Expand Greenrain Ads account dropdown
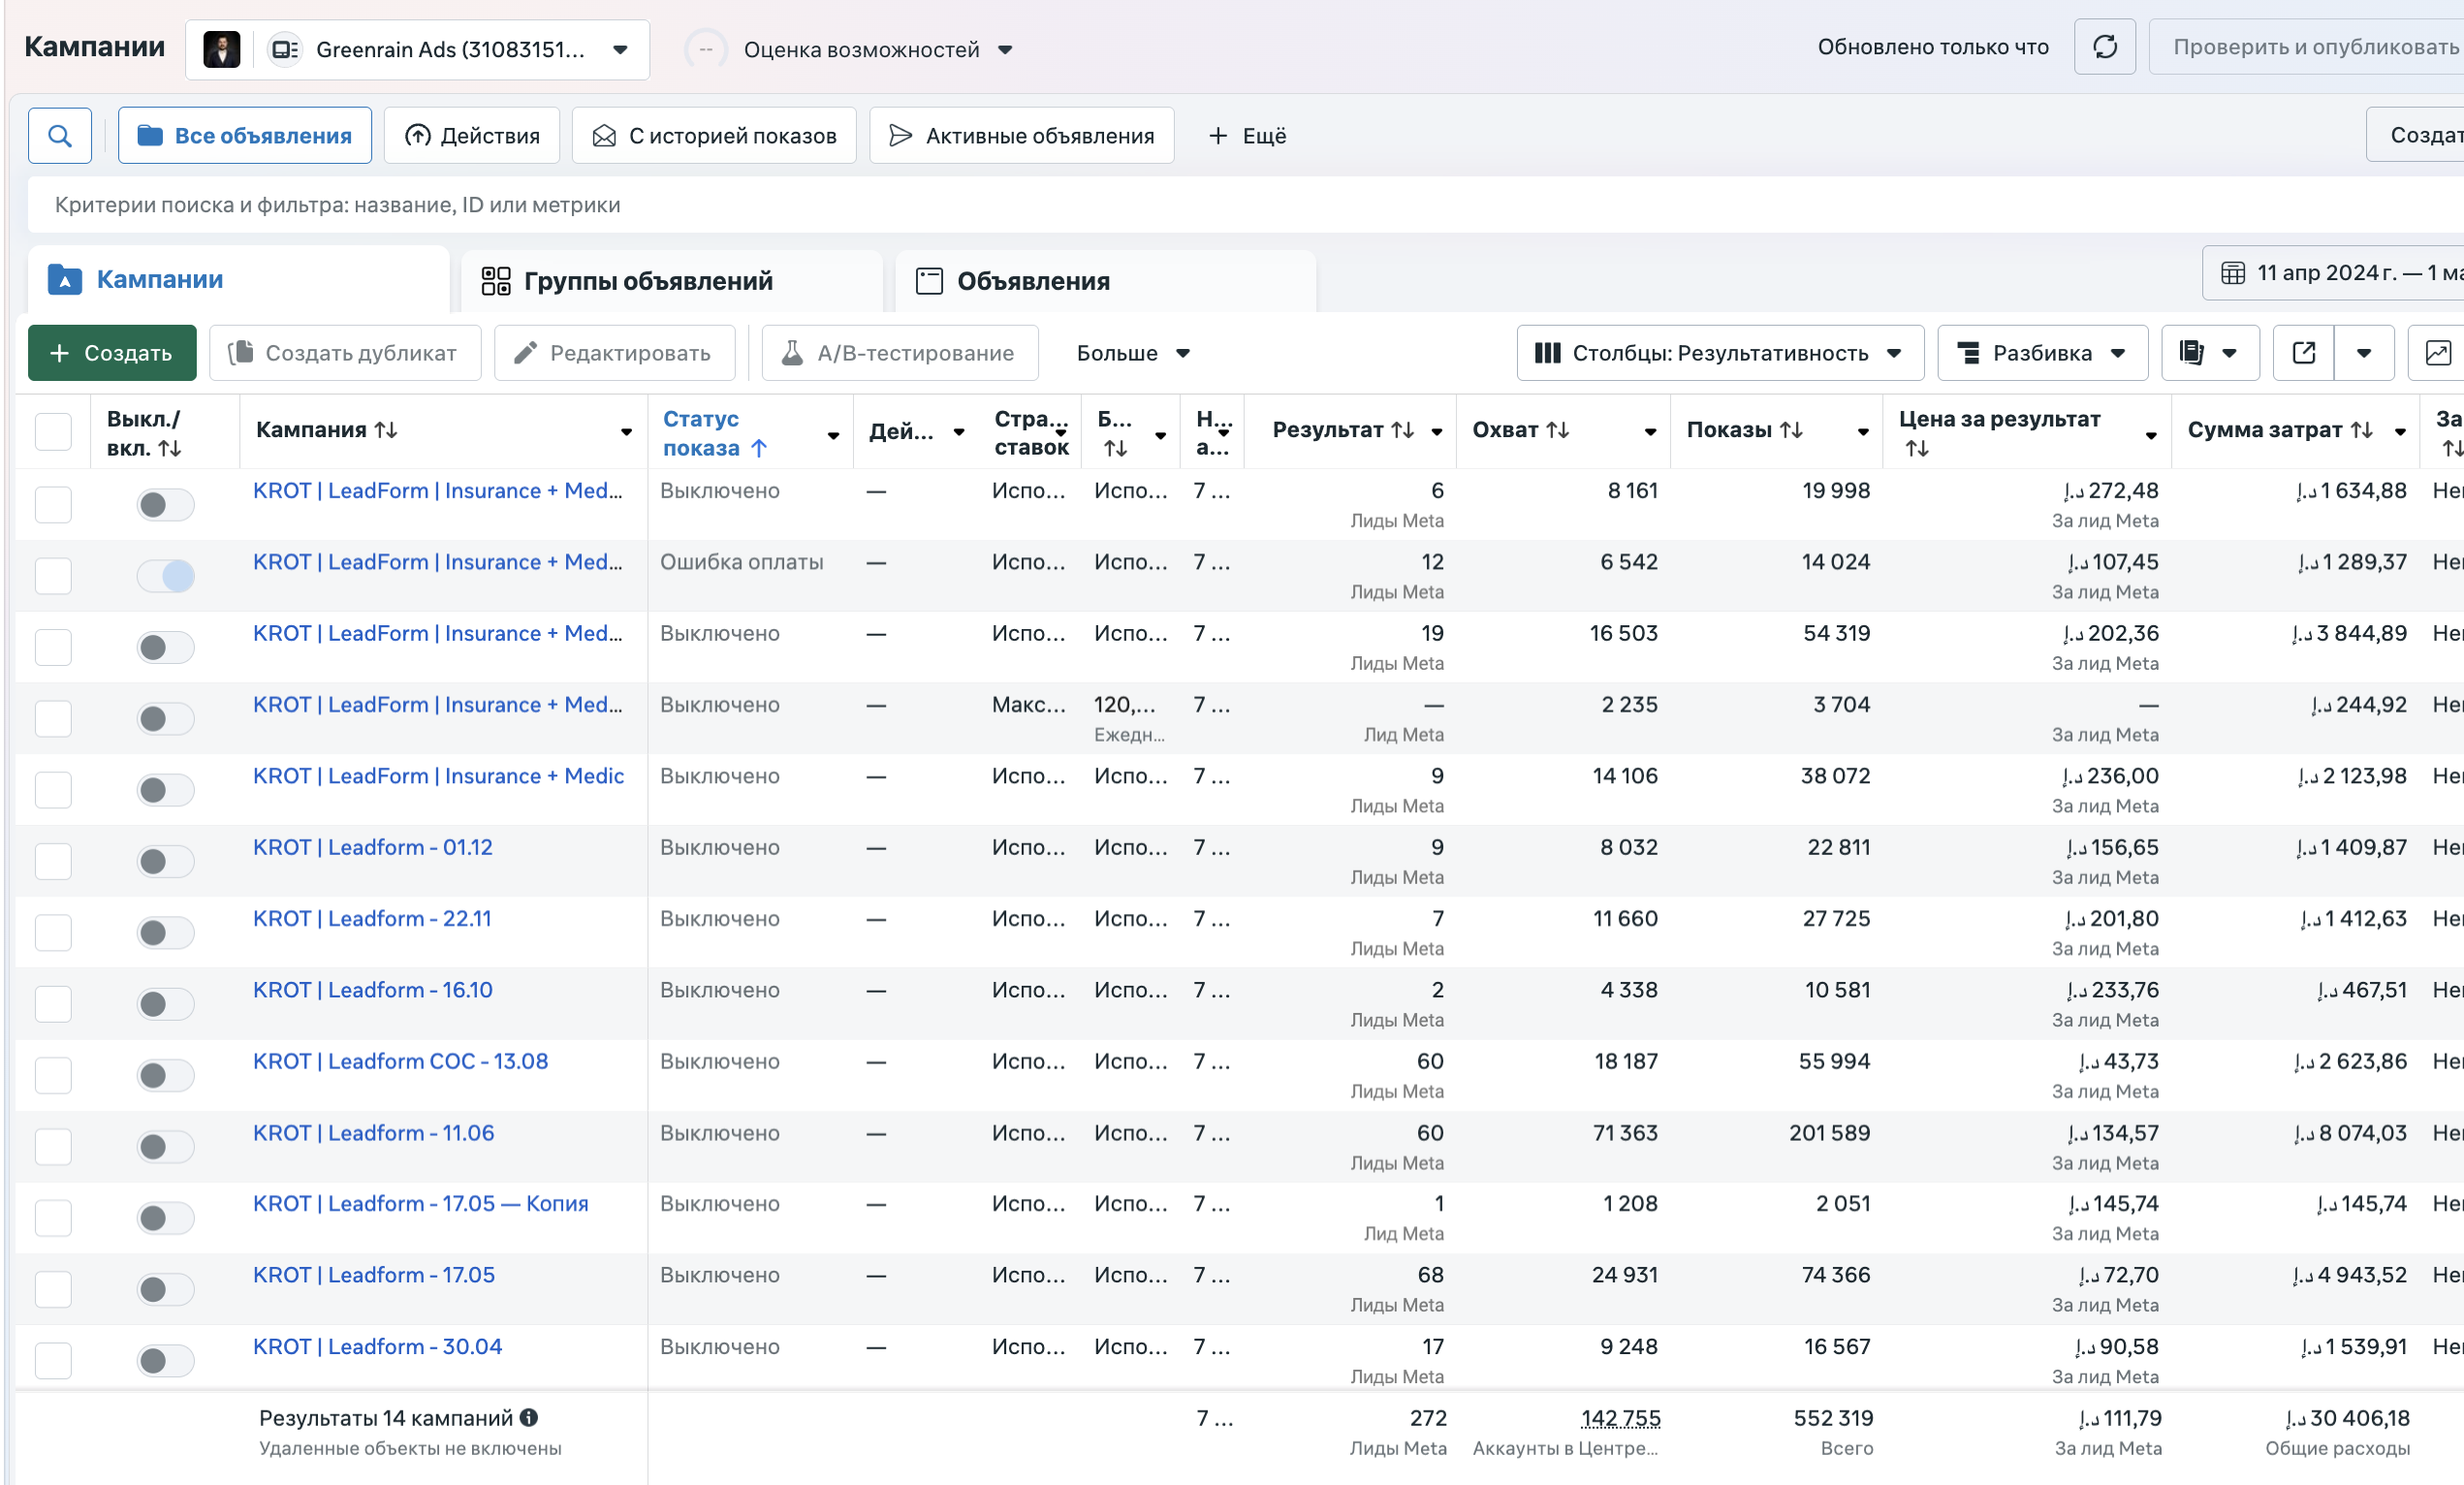This screenshot has width=2464, height=1485. (x=620, y=50)
